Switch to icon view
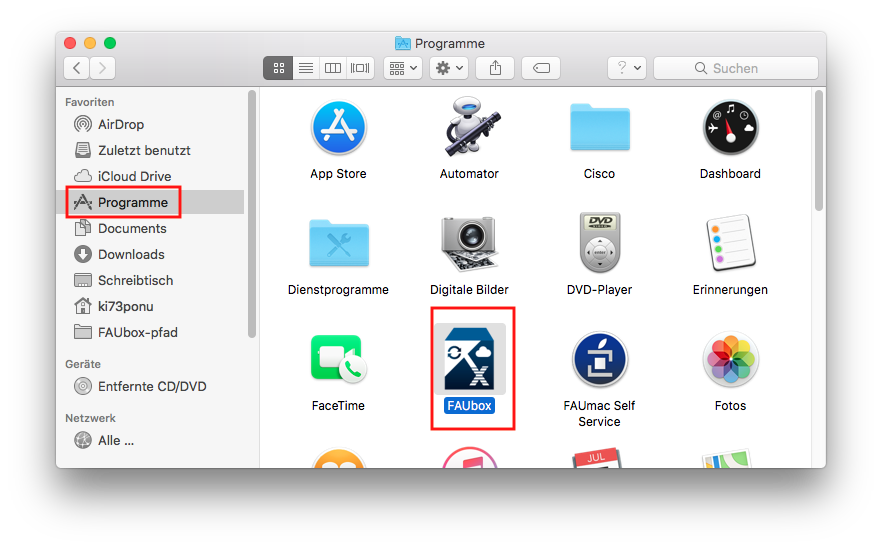Image resolution: width=882 pixels, height=548 pixels. [x=278, y=68]
